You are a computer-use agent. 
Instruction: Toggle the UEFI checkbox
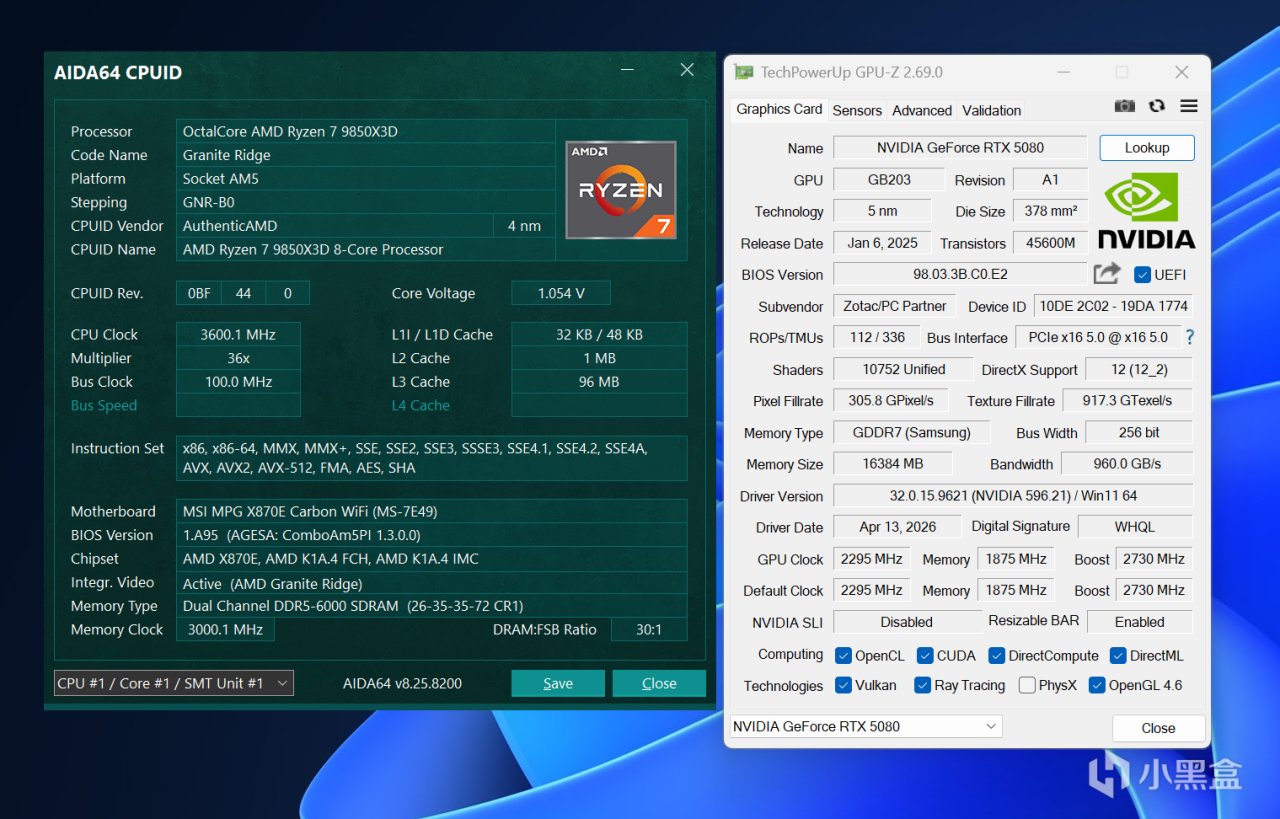point(1142,274)
